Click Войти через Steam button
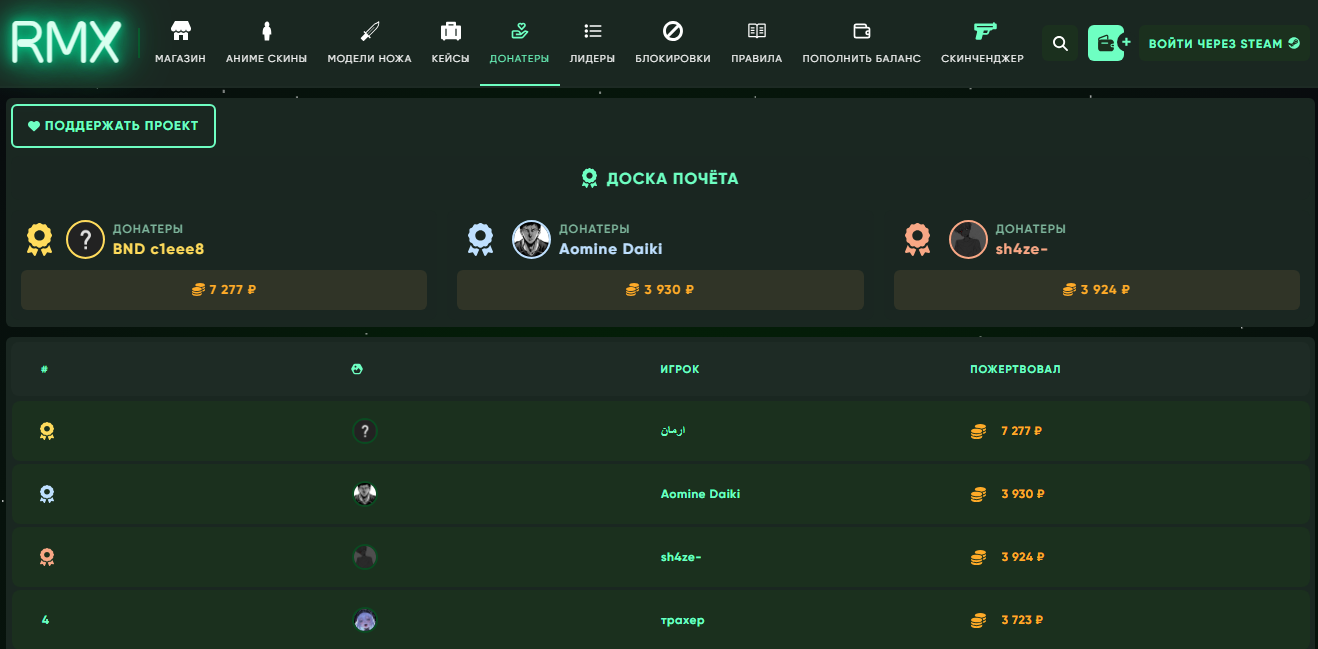This screenshot has width=1318, height=649. 1224,44
